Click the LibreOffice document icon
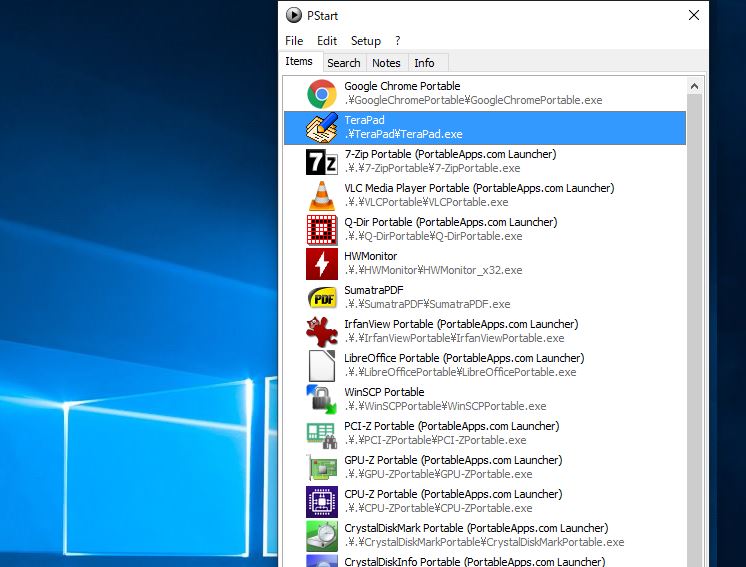This screenshot has height=567, width=746. (322, 366)
